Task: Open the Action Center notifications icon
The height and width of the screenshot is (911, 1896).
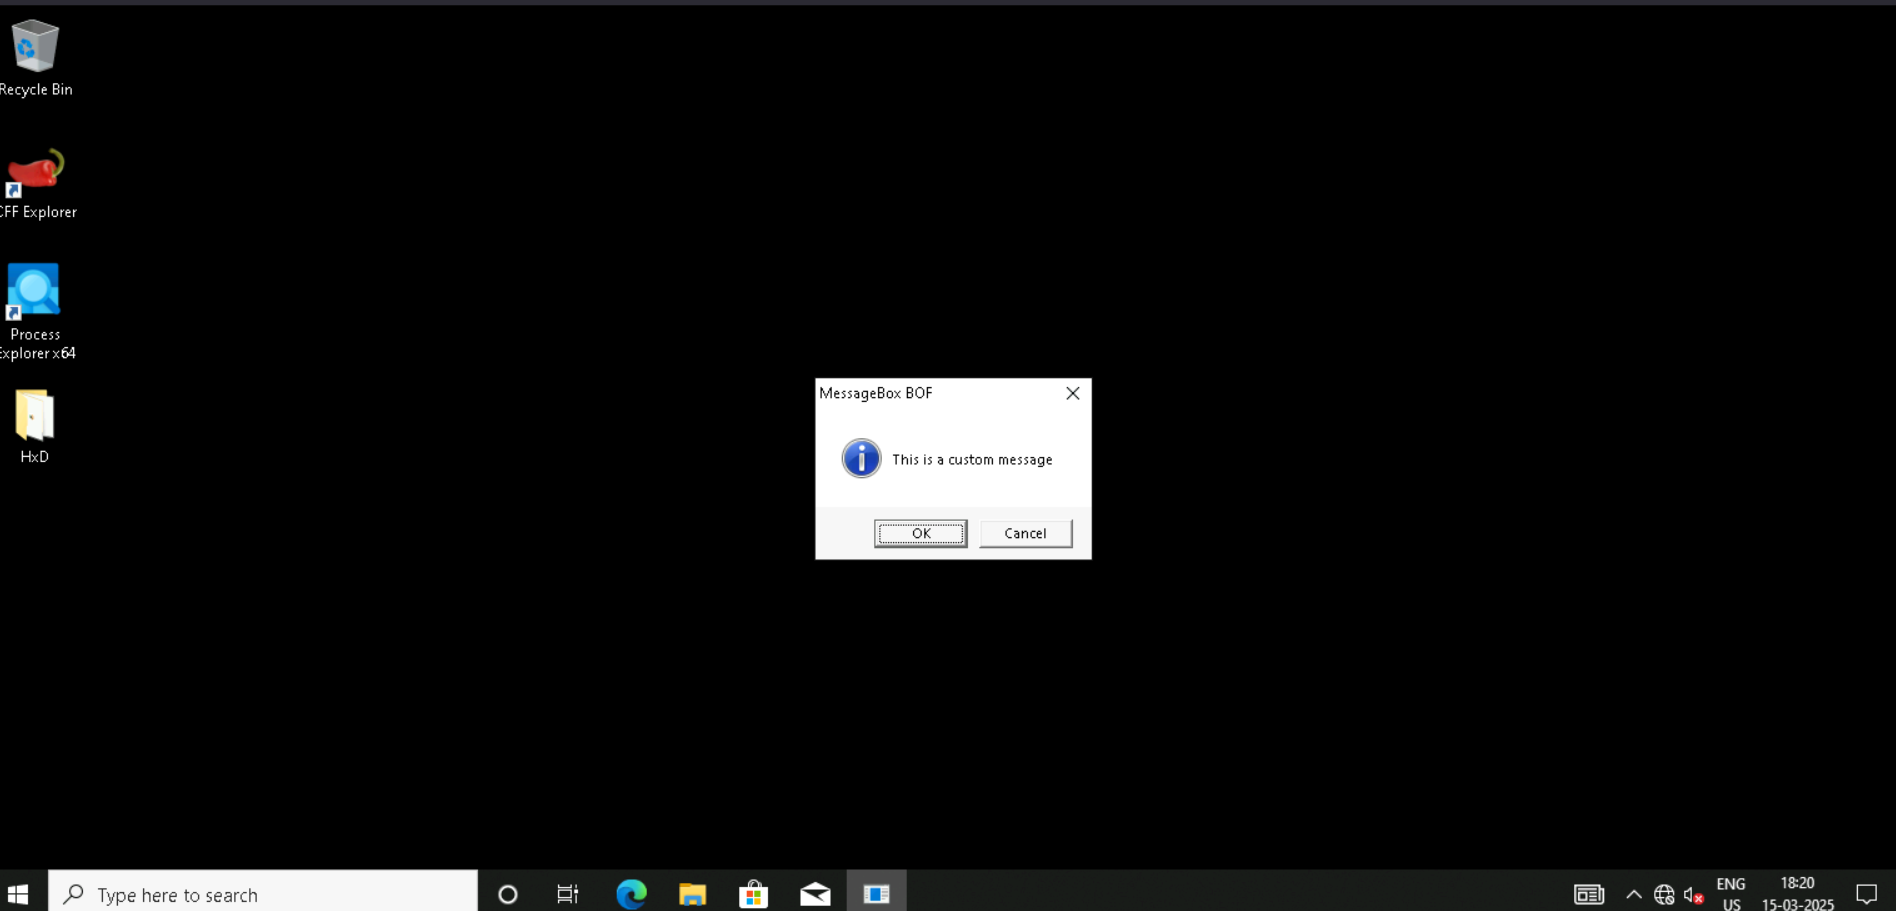Action: click(x=1866, y=894)
